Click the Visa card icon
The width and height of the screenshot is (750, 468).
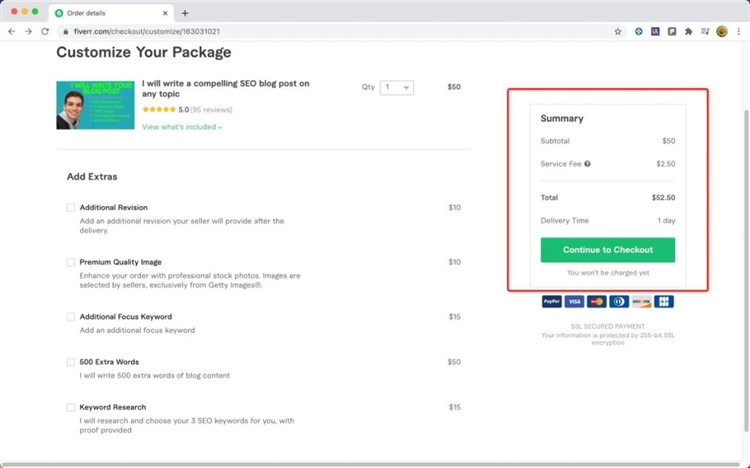(x=574, y=301)
